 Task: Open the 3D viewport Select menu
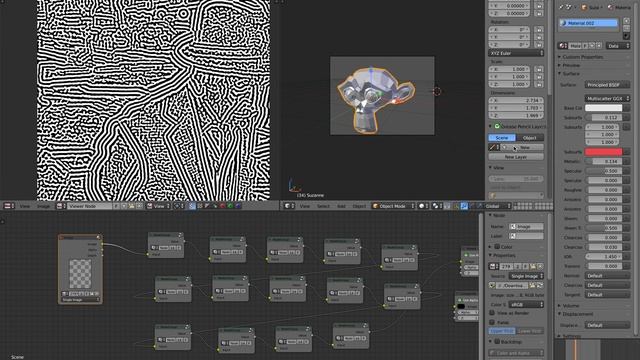(x=323, y=206)
